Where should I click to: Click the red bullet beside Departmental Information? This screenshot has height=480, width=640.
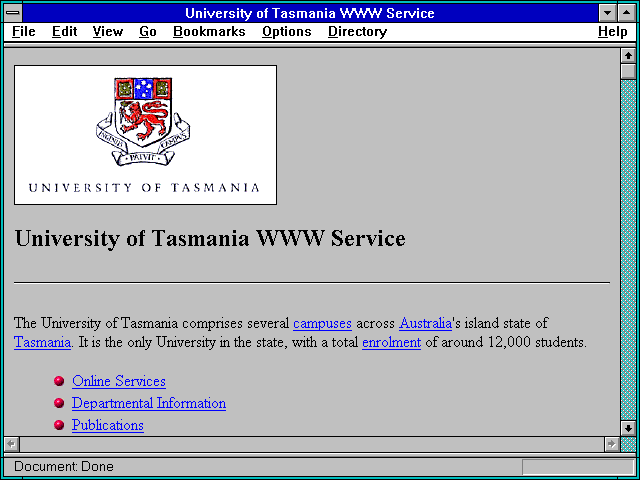tap(59, 403)
